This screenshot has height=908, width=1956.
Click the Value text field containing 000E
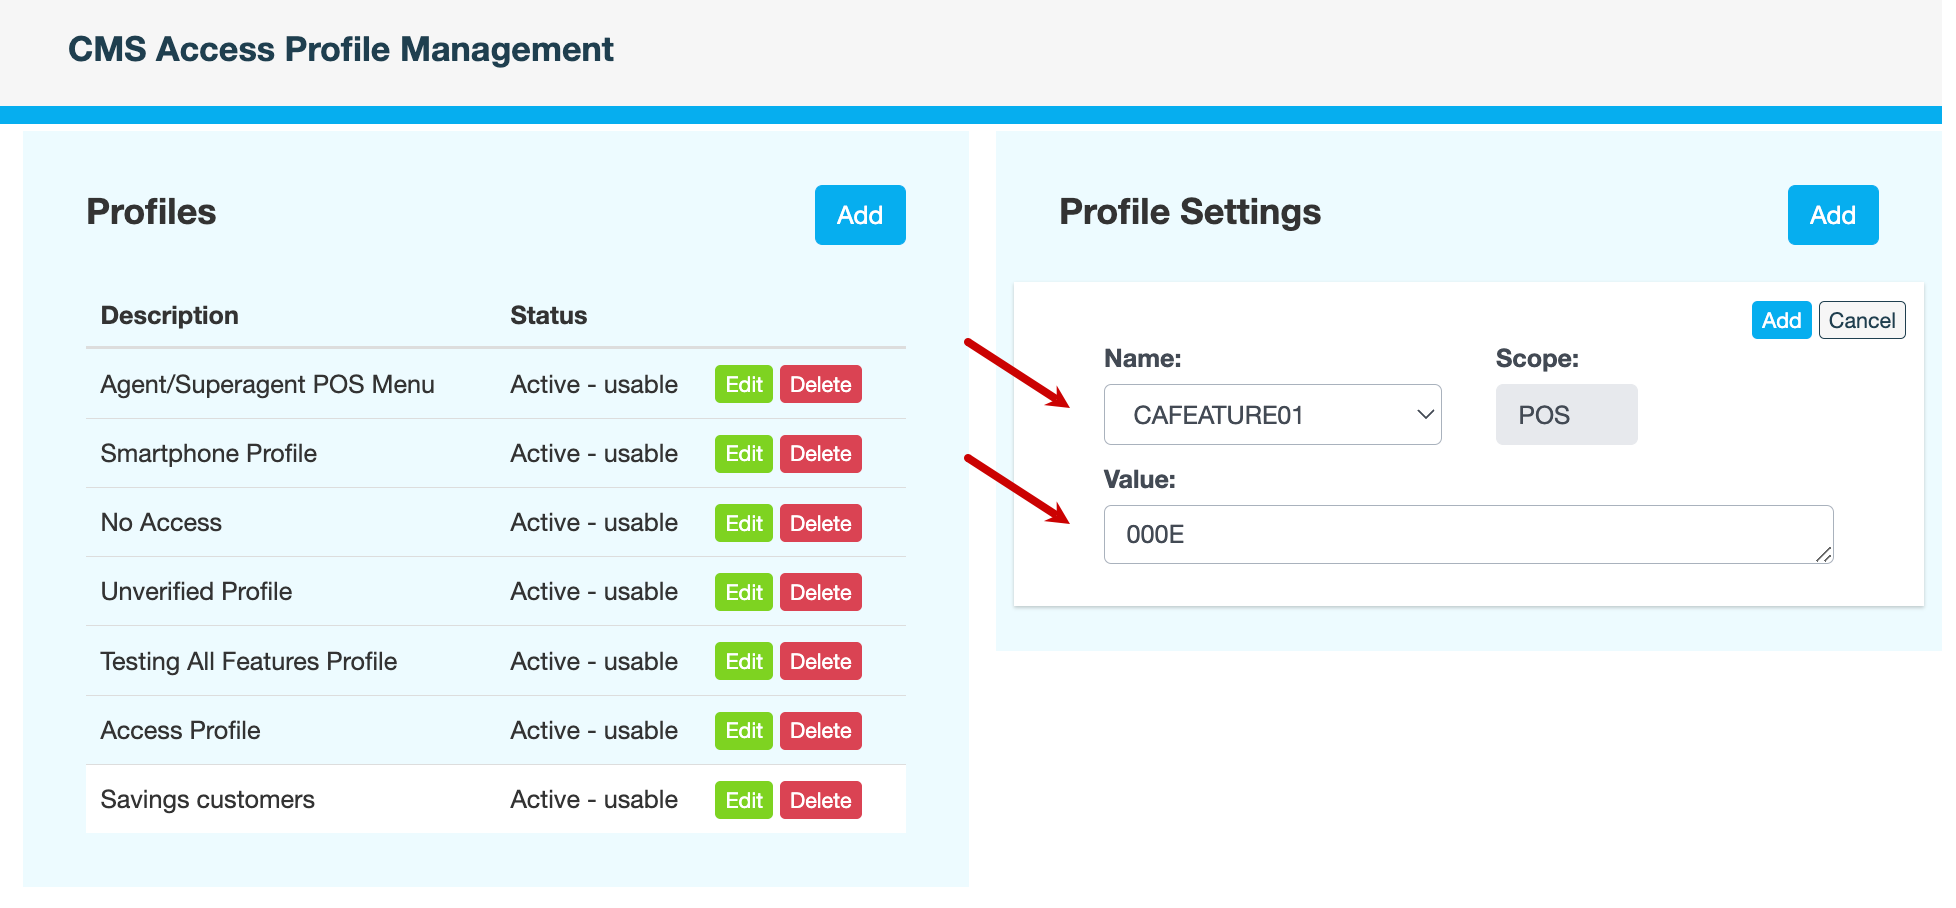tap(1466, 535)
